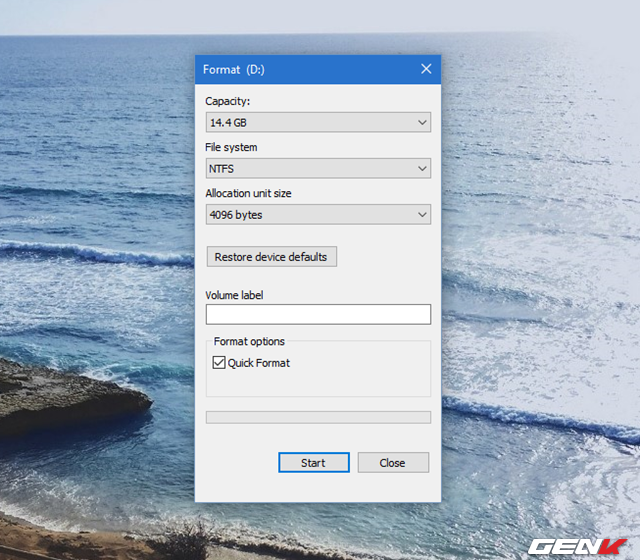Open the Capacity dropdown showing 14.4 GB
The image size is (640, 560).
click(x=318, y=122)
